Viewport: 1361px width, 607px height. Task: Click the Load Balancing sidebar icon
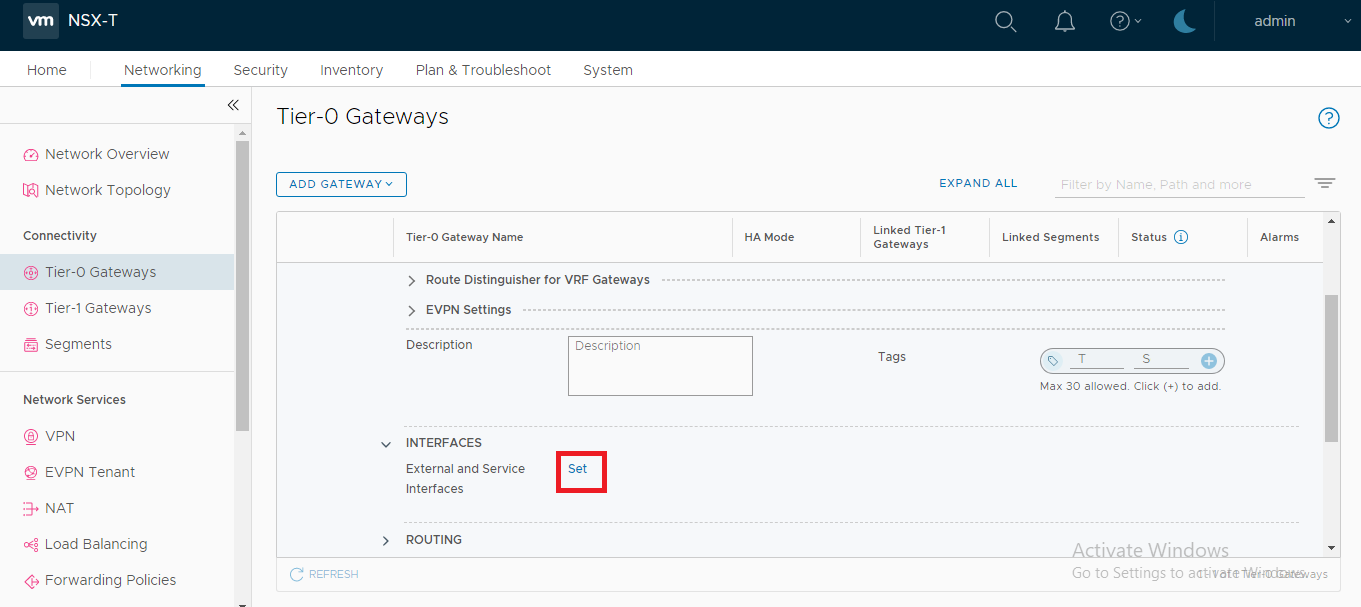30,545
